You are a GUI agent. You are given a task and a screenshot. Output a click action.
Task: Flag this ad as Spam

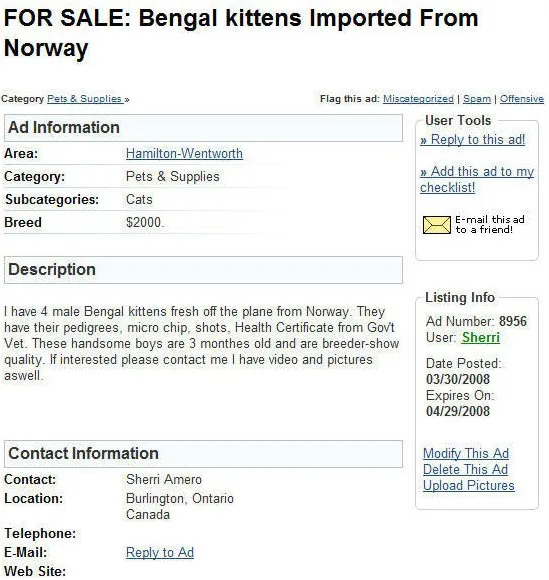[477, 99]
